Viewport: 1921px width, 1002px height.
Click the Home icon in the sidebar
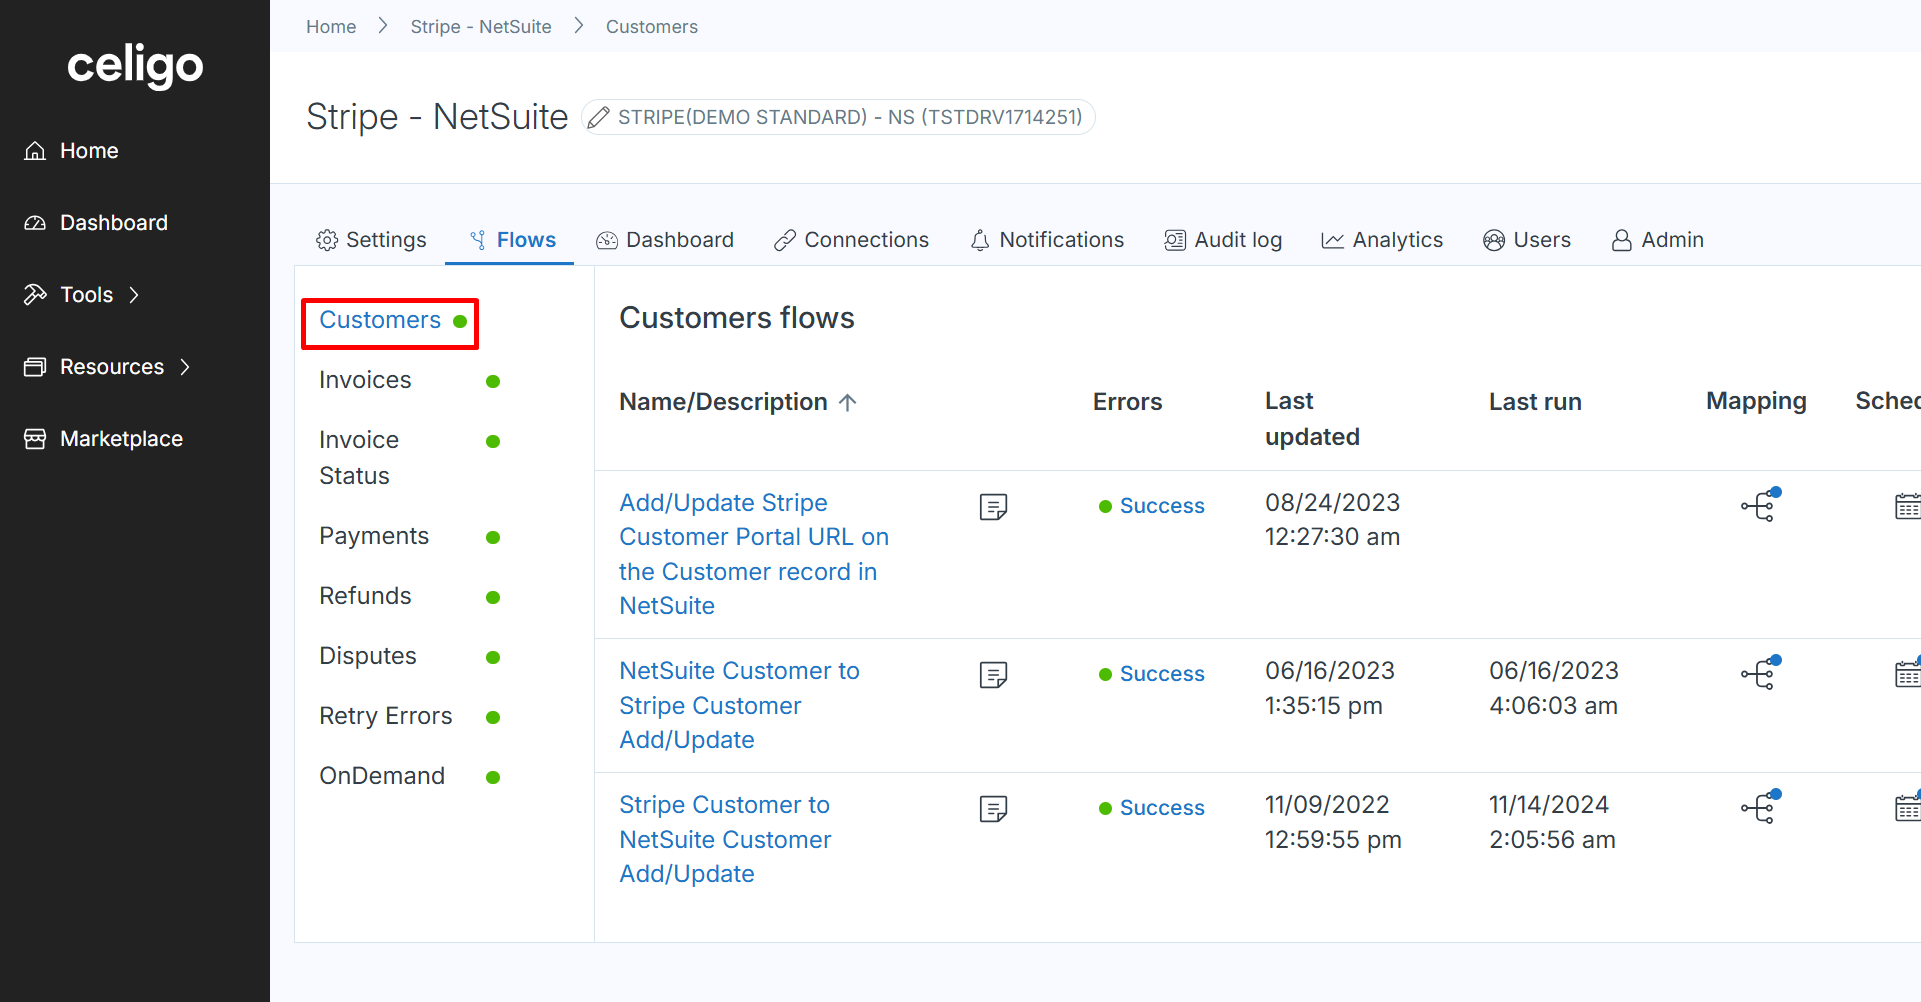35,150
